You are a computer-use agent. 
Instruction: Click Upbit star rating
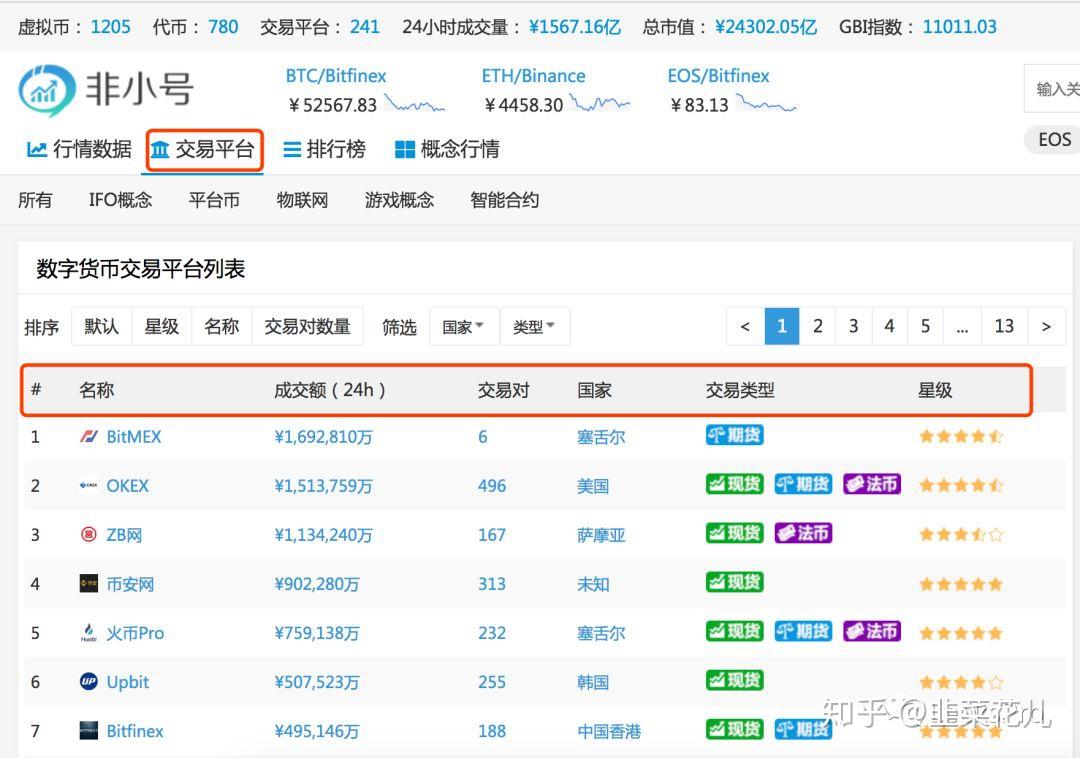click(x=961, y=682)
